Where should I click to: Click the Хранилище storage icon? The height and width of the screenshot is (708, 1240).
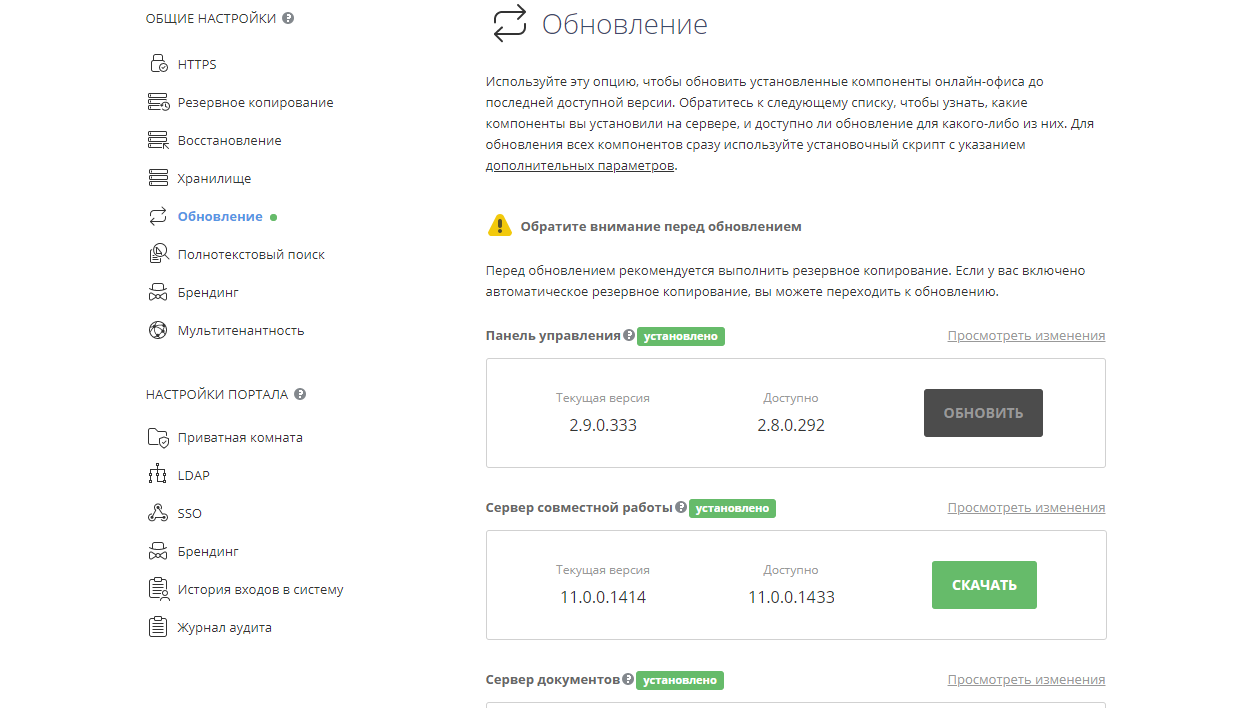pos(158,178)
